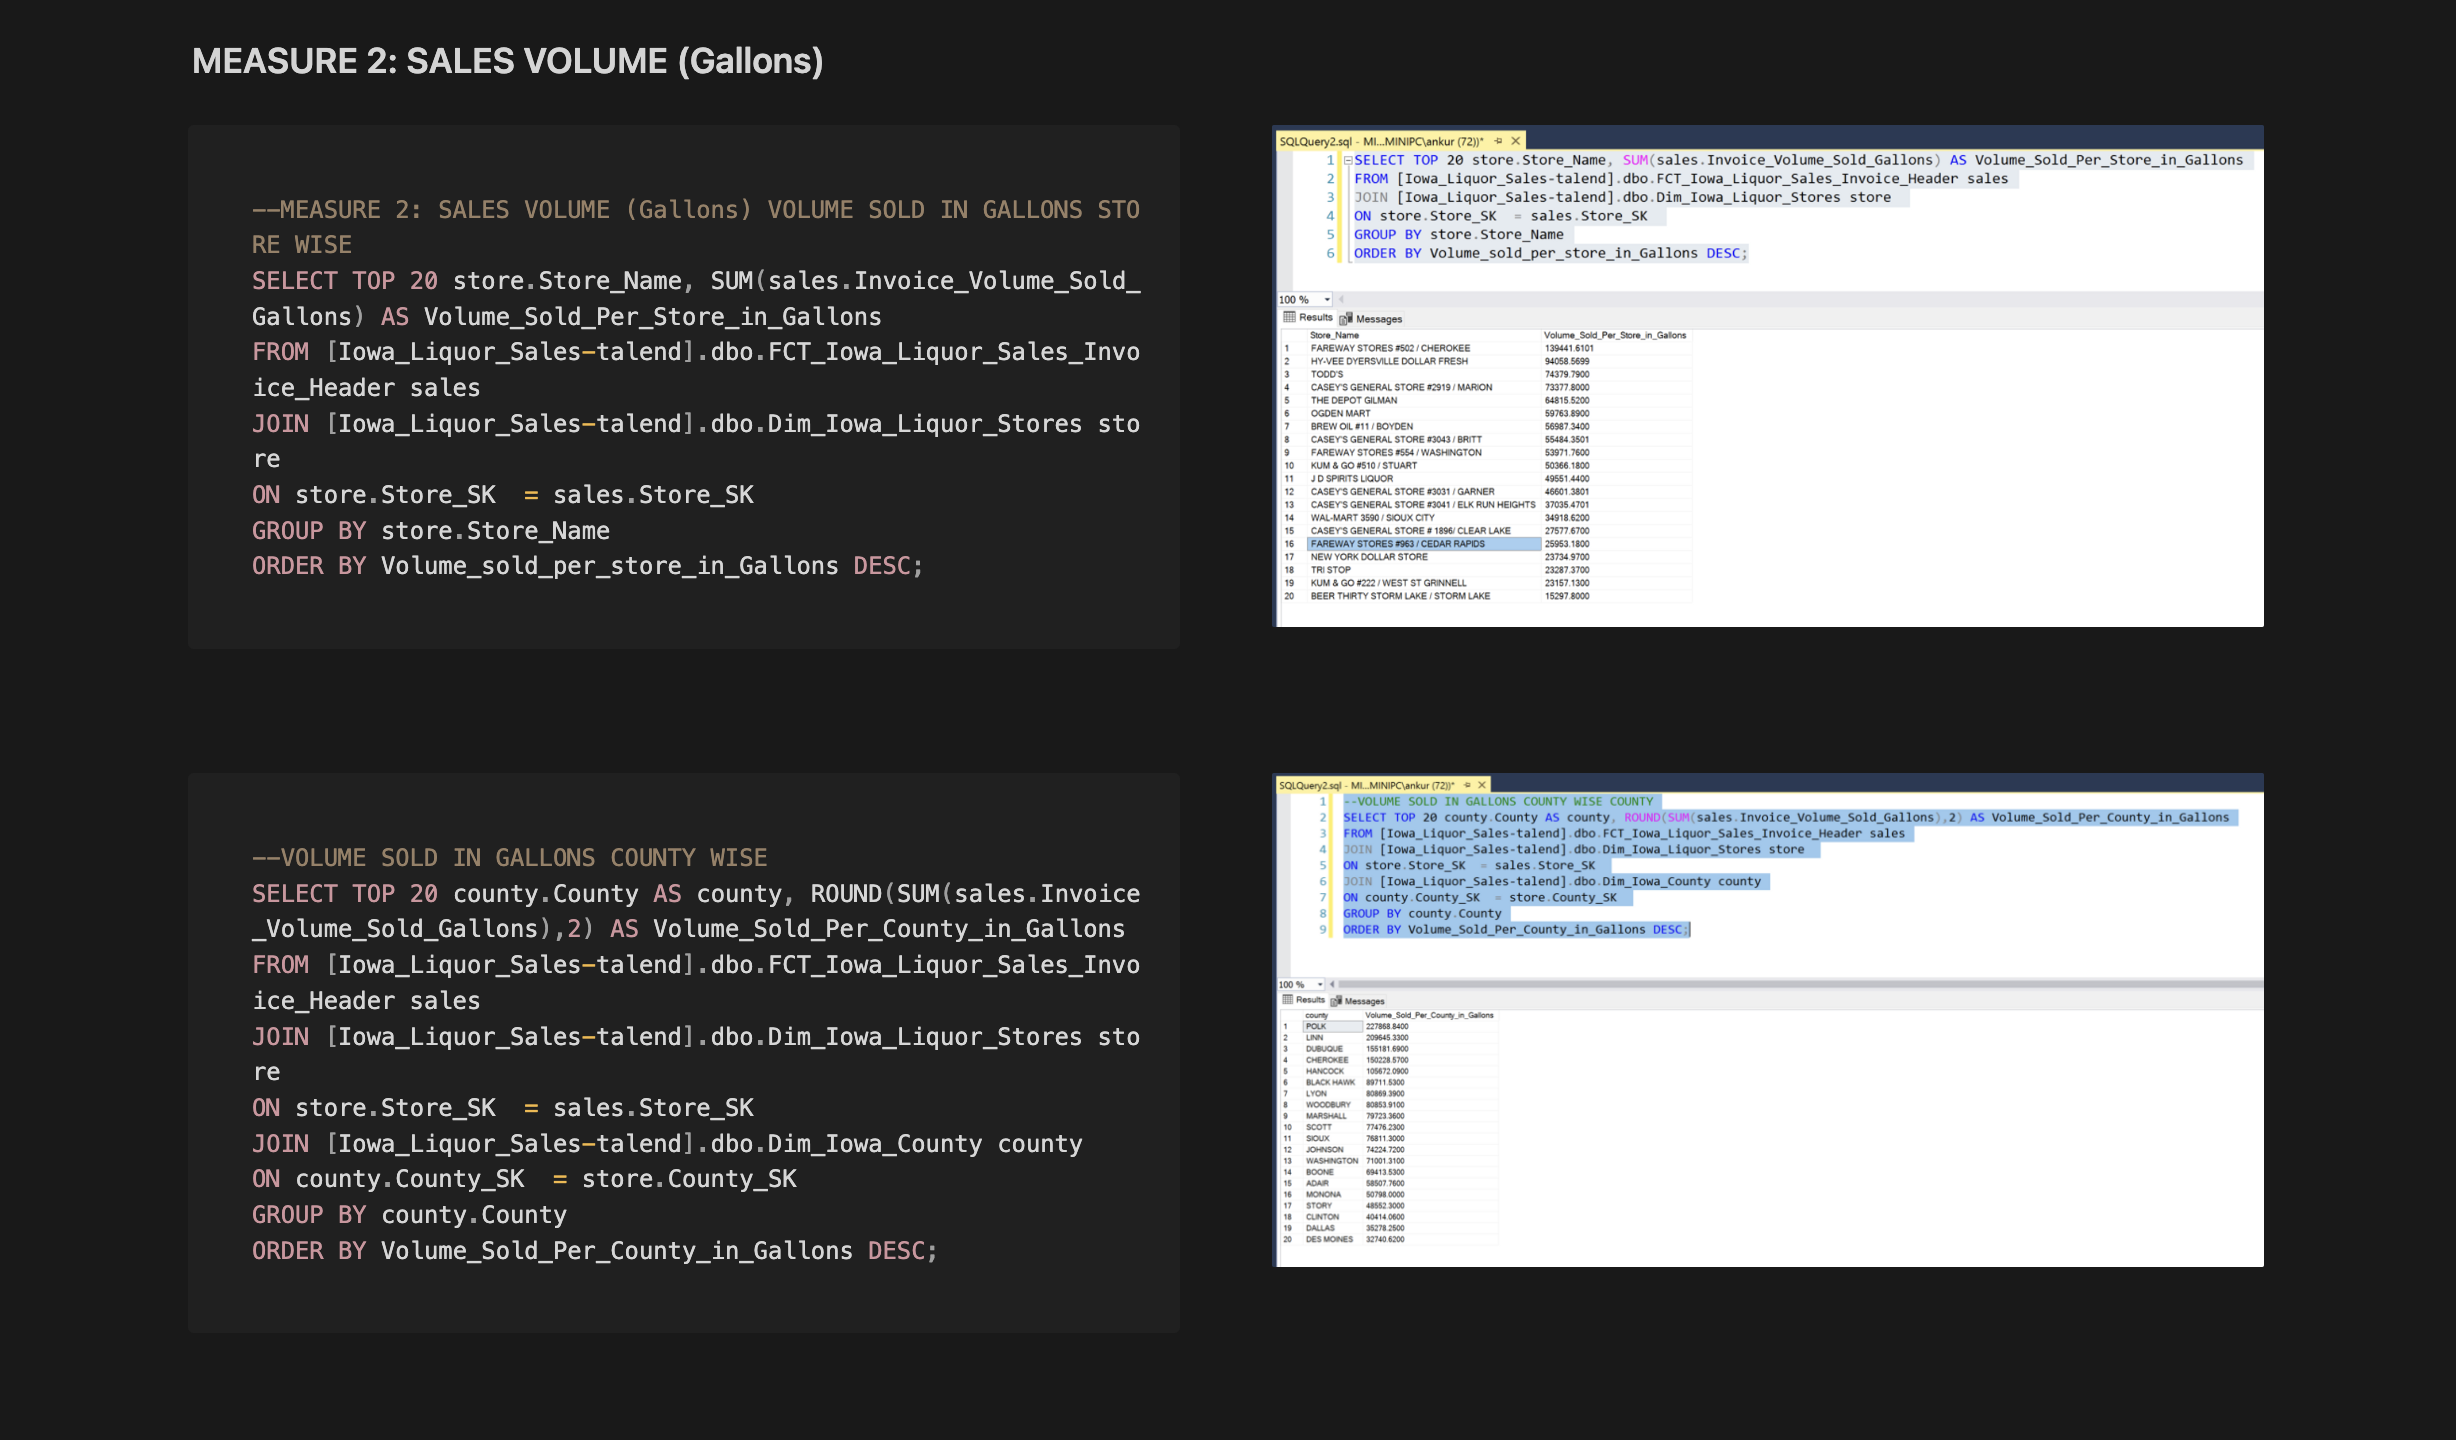Switch to the Messages tab in store results

[x=1378, y=317]
